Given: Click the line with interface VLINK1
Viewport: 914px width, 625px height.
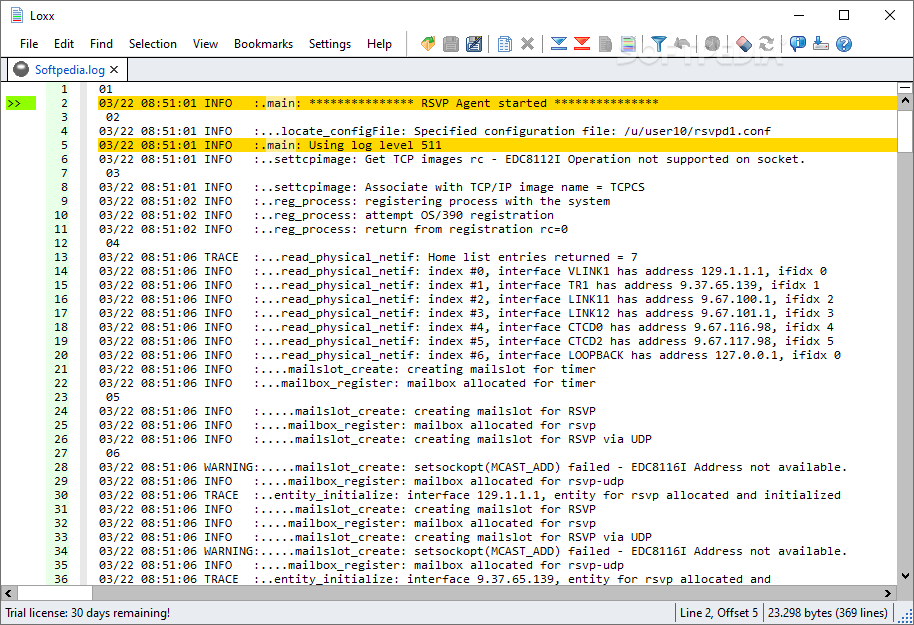Looking at the screenshot, I should click(462, 271).
